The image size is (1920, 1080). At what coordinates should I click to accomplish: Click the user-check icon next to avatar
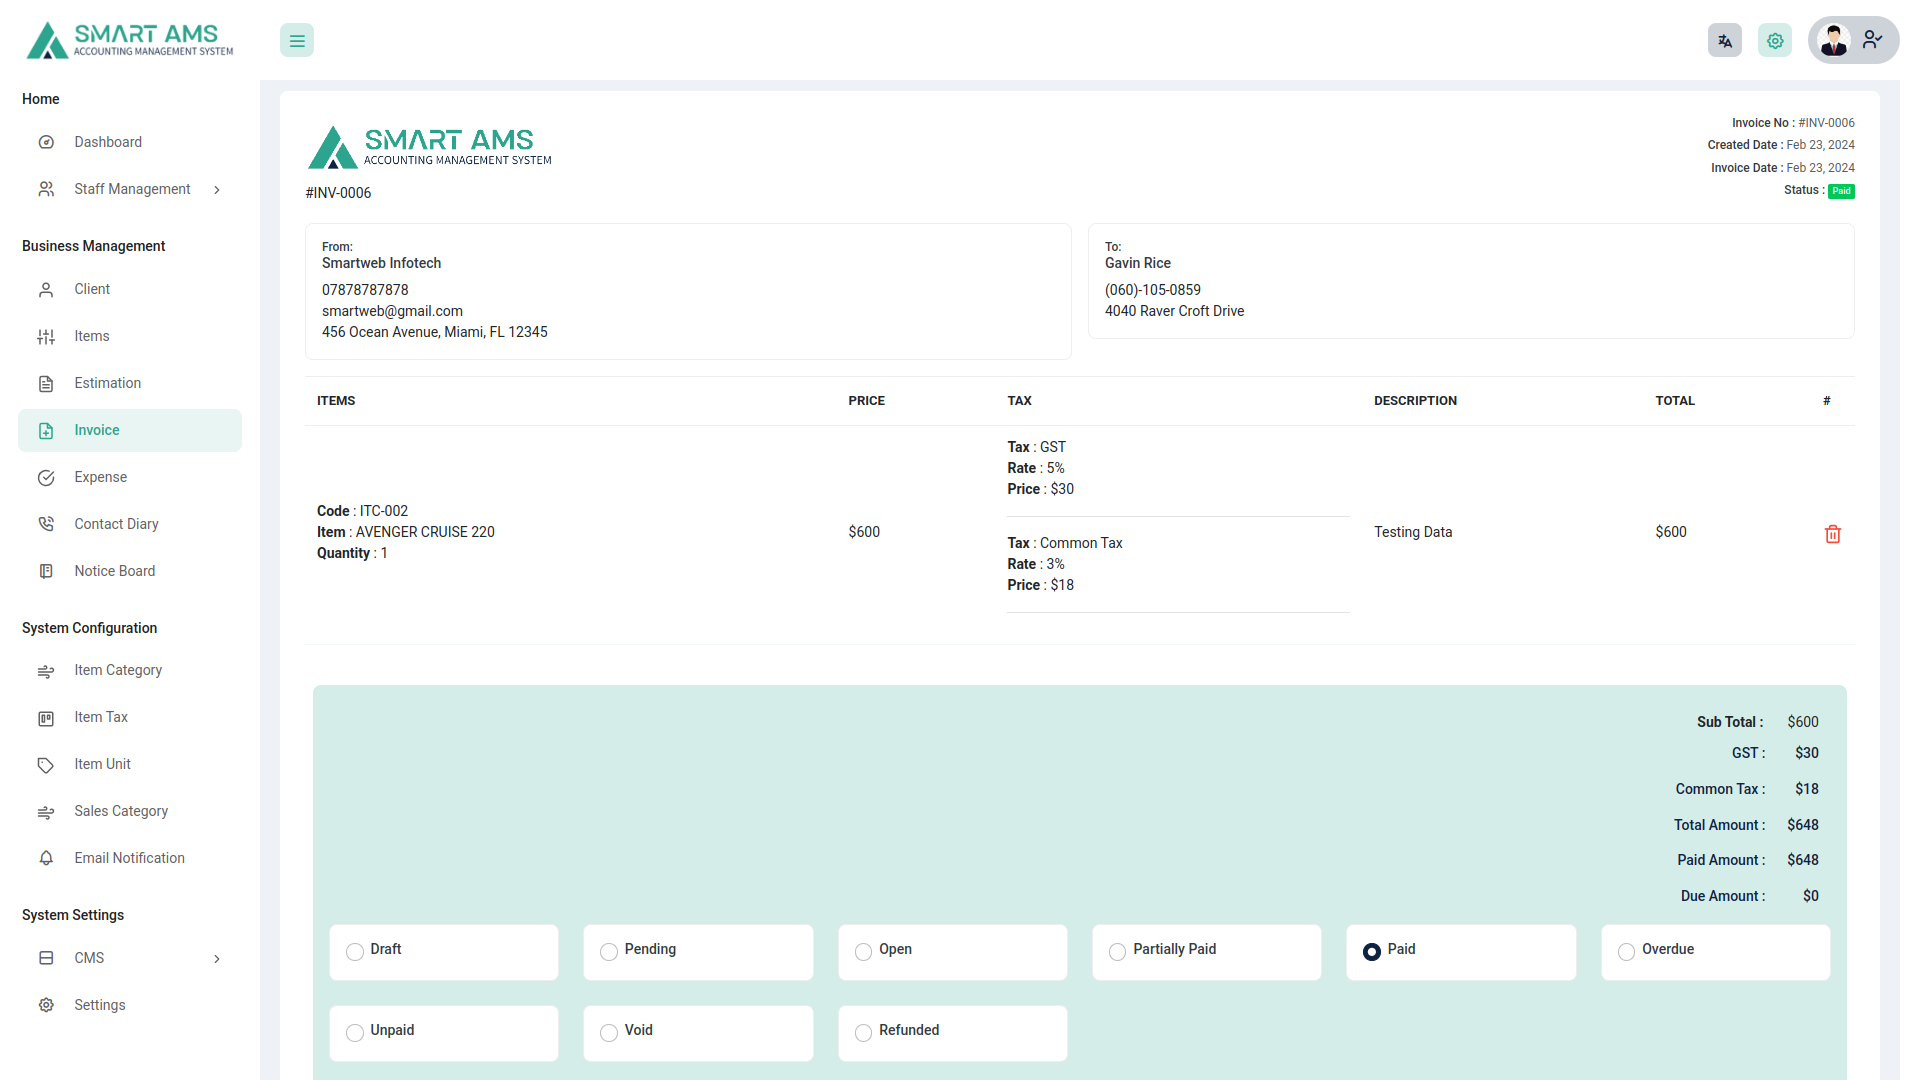click(x=1873, y=40)
